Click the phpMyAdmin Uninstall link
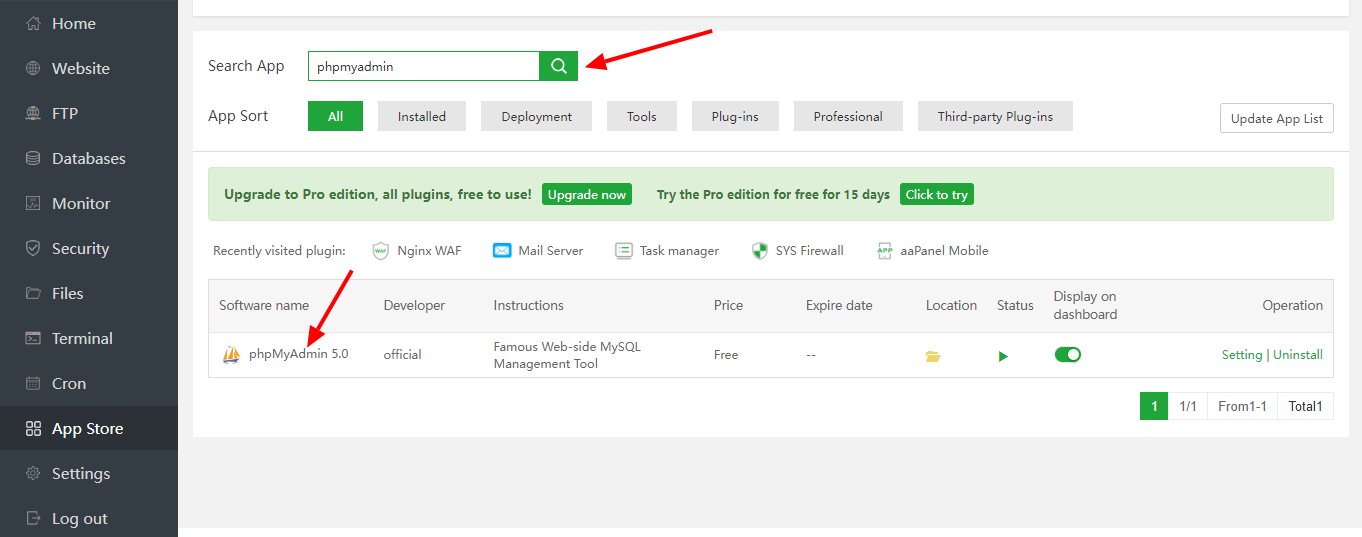 coord(1298,355)
